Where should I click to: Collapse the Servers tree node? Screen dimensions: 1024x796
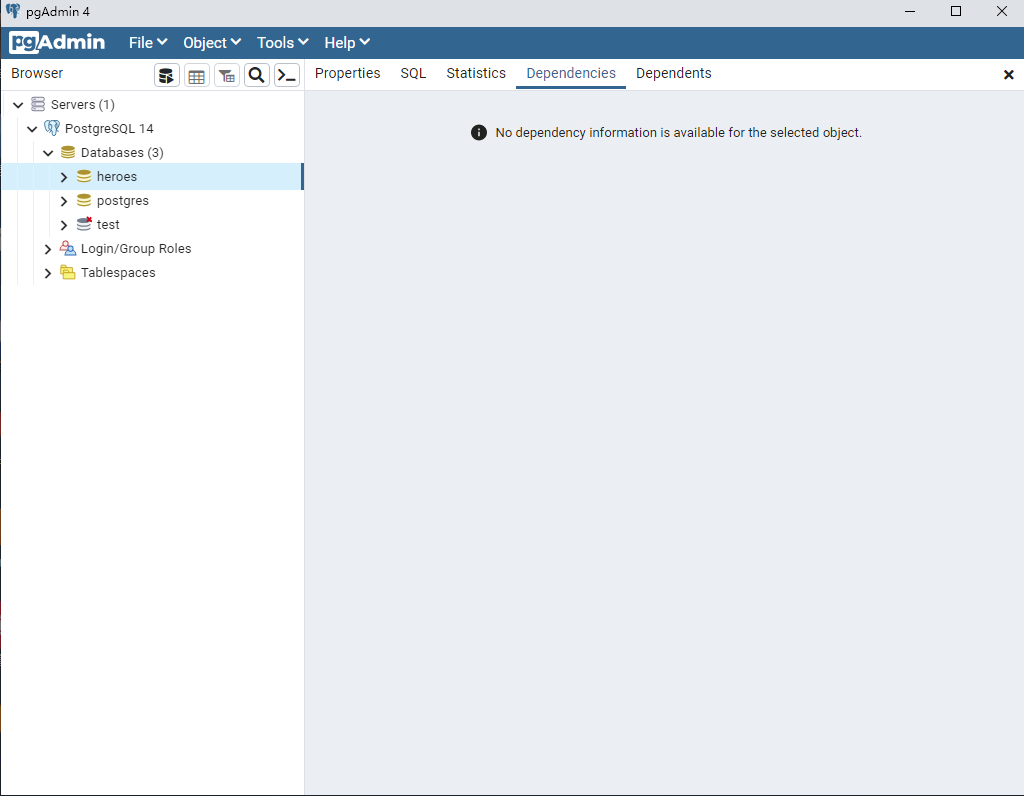(17, 104)
